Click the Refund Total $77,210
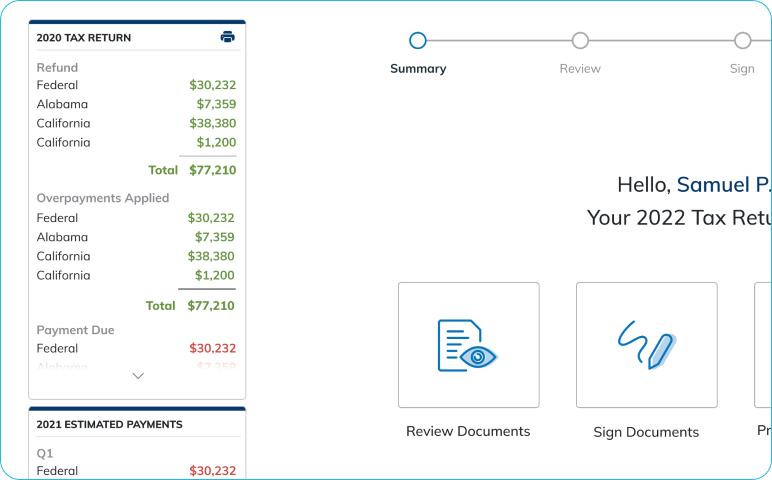Image resolution: width=772 pixels, height=480 pixels. 192,170
